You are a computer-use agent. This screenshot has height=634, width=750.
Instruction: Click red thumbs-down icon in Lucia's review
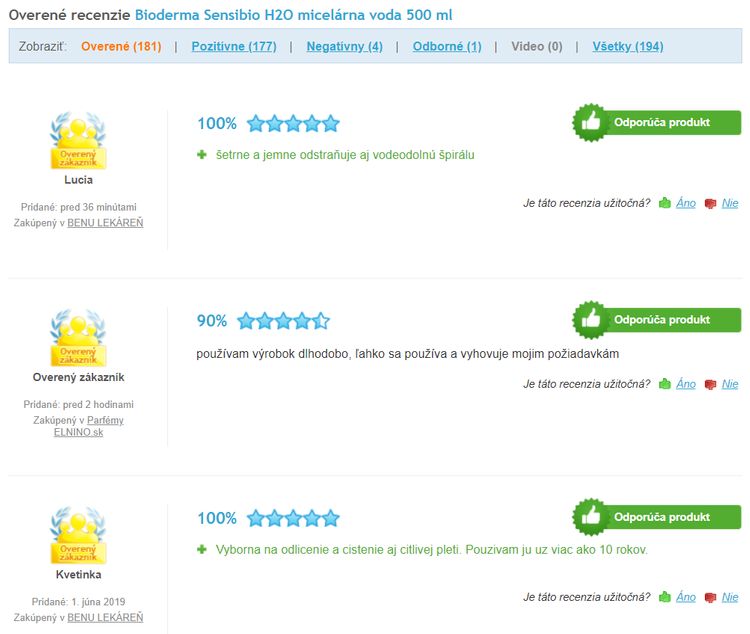[x=710, y=203]
